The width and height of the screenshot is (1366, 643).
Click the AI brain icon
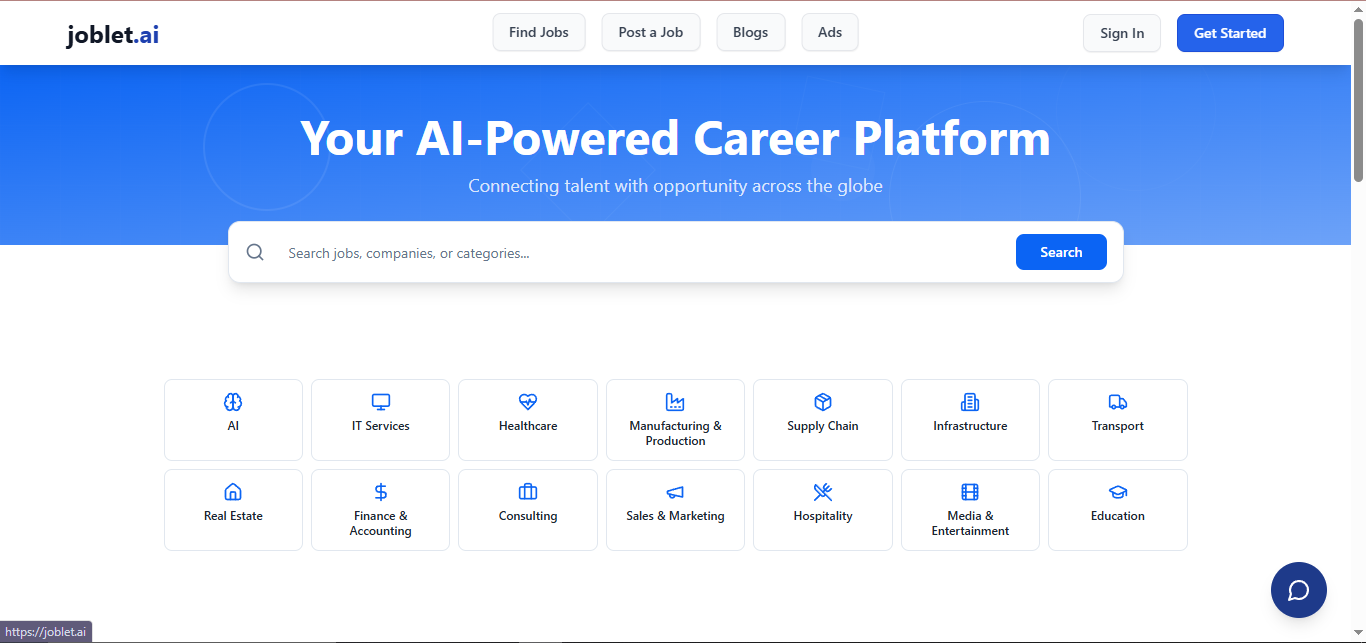(x=233, y=402)
